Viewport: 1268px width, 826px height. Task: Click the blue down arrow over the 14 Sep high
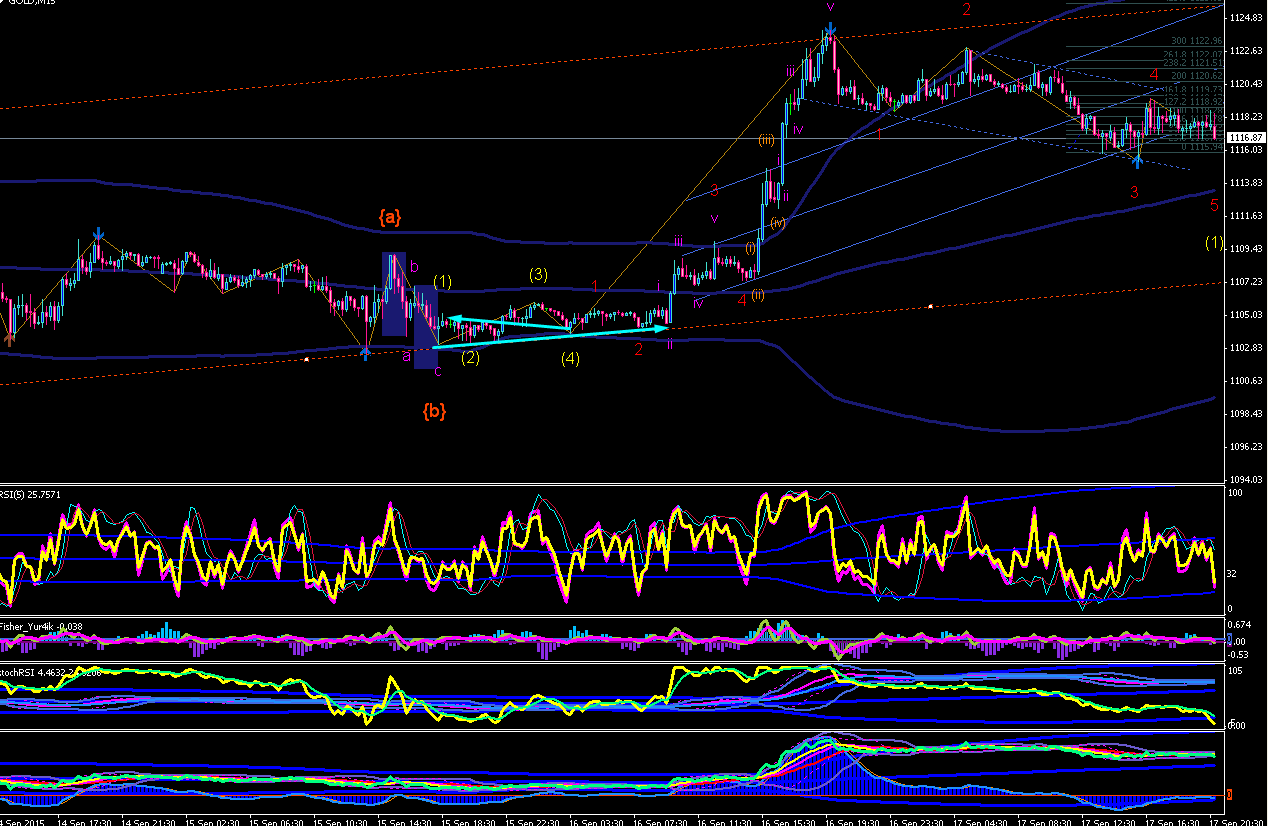[x=98, y=236]
